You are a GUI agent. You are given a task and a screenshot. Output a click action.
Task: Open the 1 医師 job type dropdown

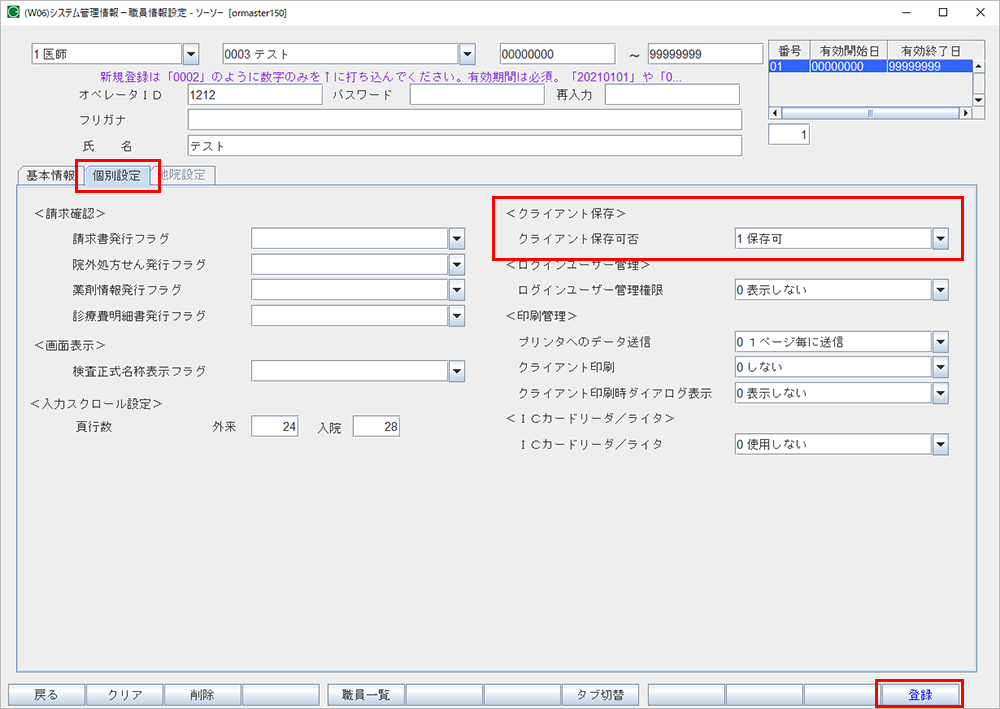pos(191,53)
